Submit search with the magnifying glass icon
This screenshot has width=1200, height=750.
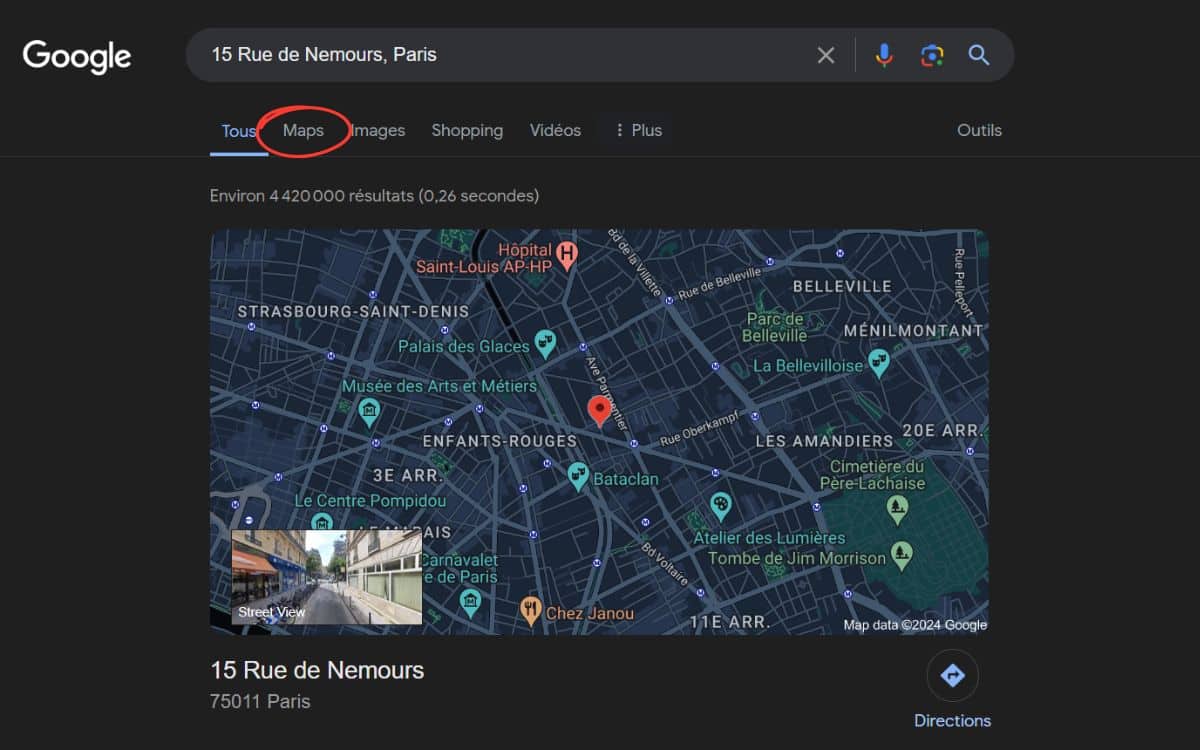(x=979, y=55)
